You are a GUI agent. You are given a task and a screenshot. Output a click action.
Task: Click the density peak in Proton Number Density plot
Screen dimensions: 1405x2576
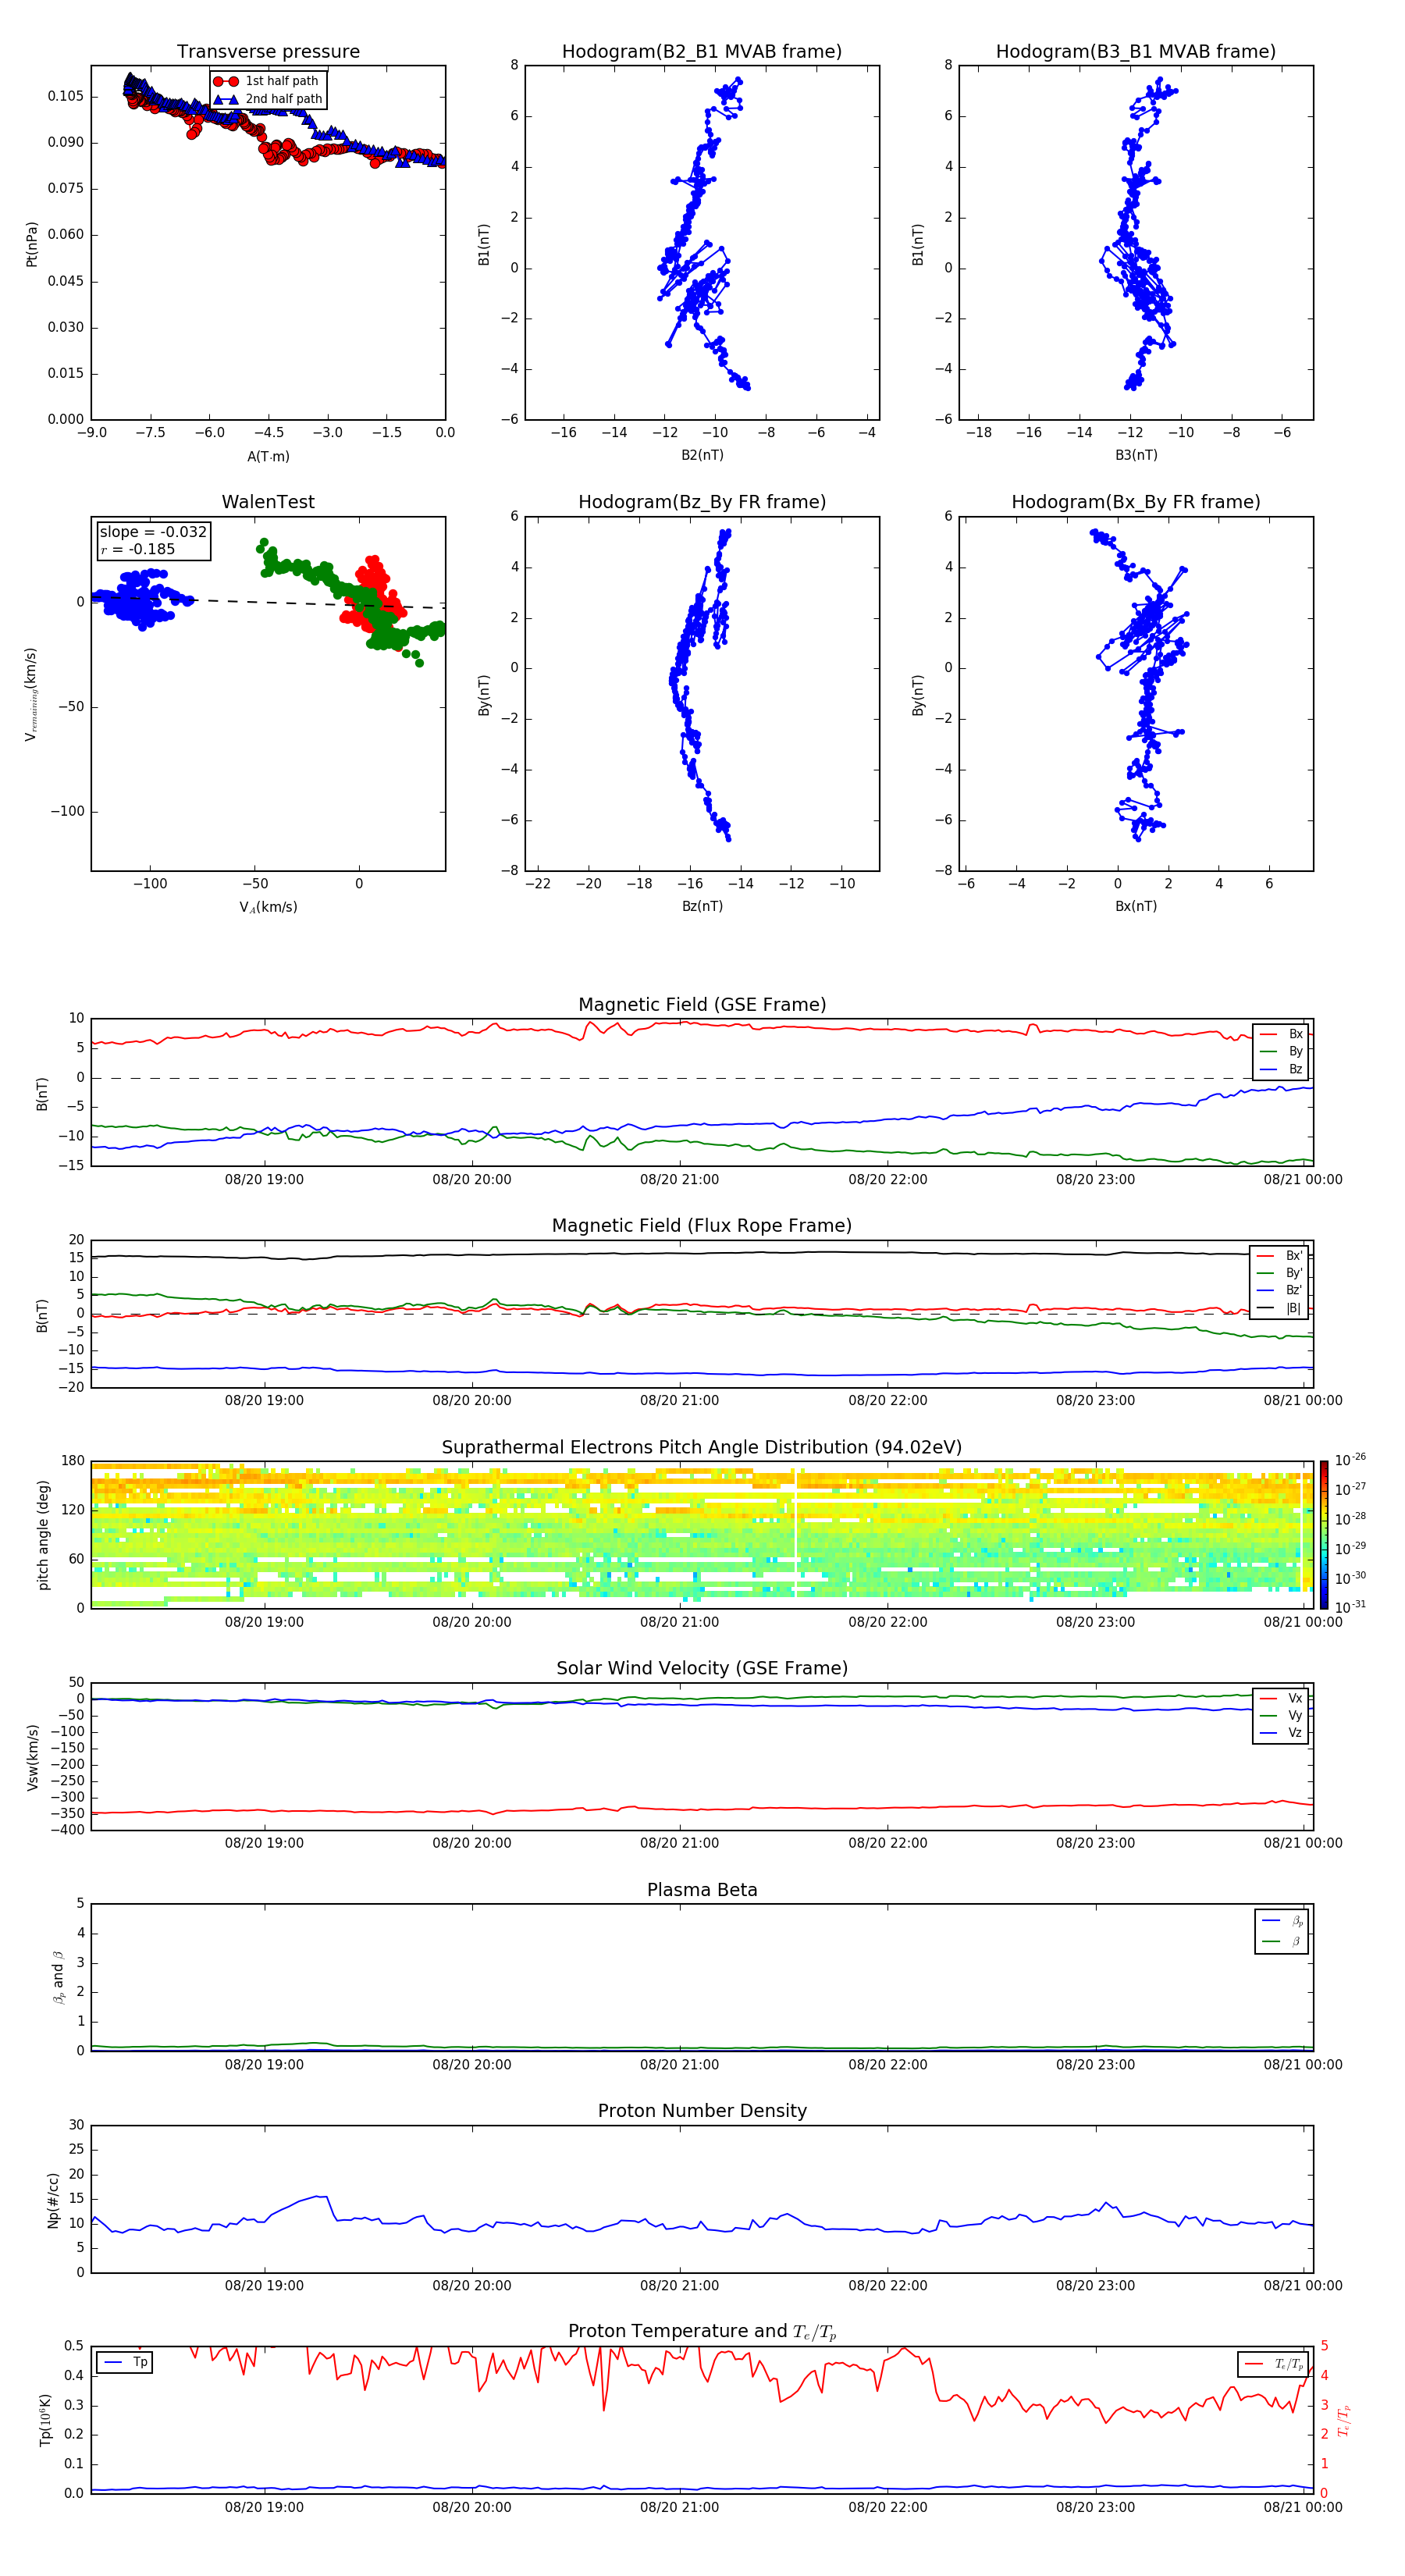click(x=319, y=2197)
